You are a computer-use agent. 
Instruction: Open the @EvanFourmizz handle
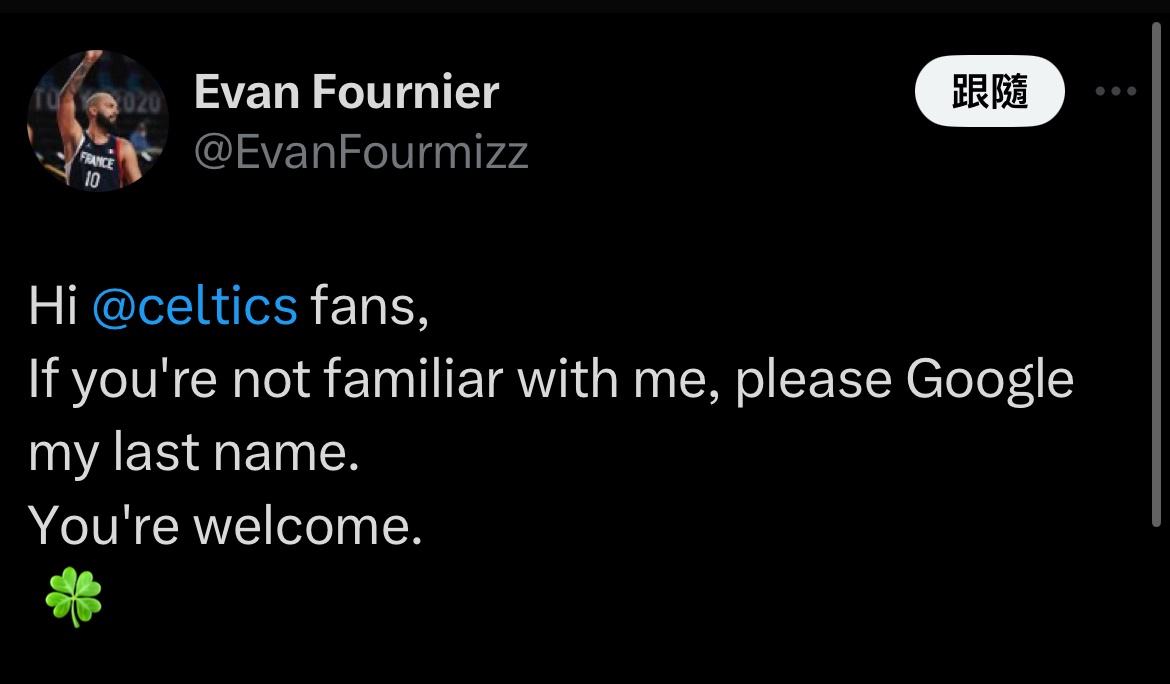pyautogui.click(x=360, y=153)
